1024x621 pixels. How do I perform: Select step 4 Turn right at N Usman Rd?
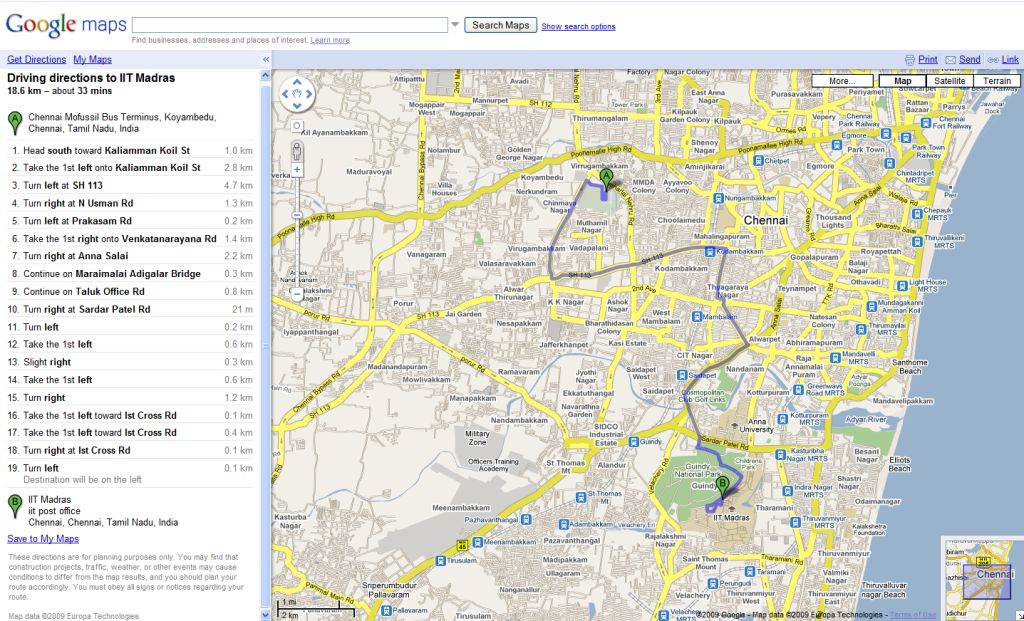[130, 203]
